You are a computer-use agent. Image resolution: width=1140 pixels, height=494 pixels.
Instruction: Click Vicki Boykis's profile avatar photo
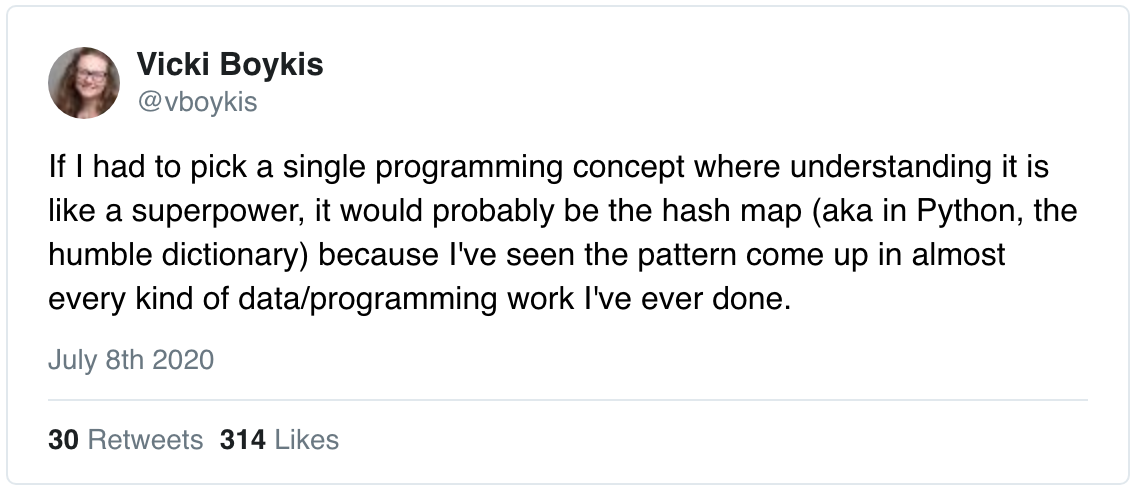(x=84, y=83)
